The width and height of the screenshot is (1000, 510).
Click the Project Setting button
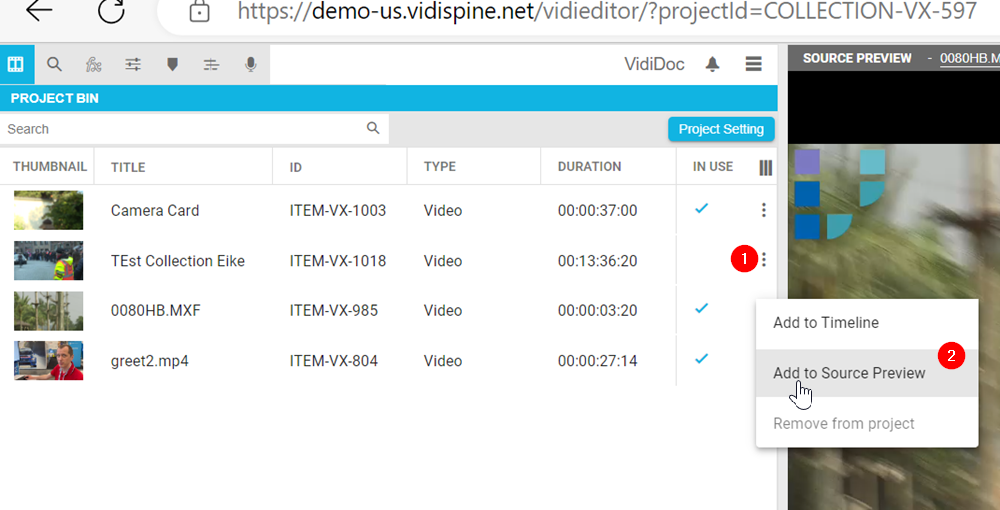(x=721, y=129)
